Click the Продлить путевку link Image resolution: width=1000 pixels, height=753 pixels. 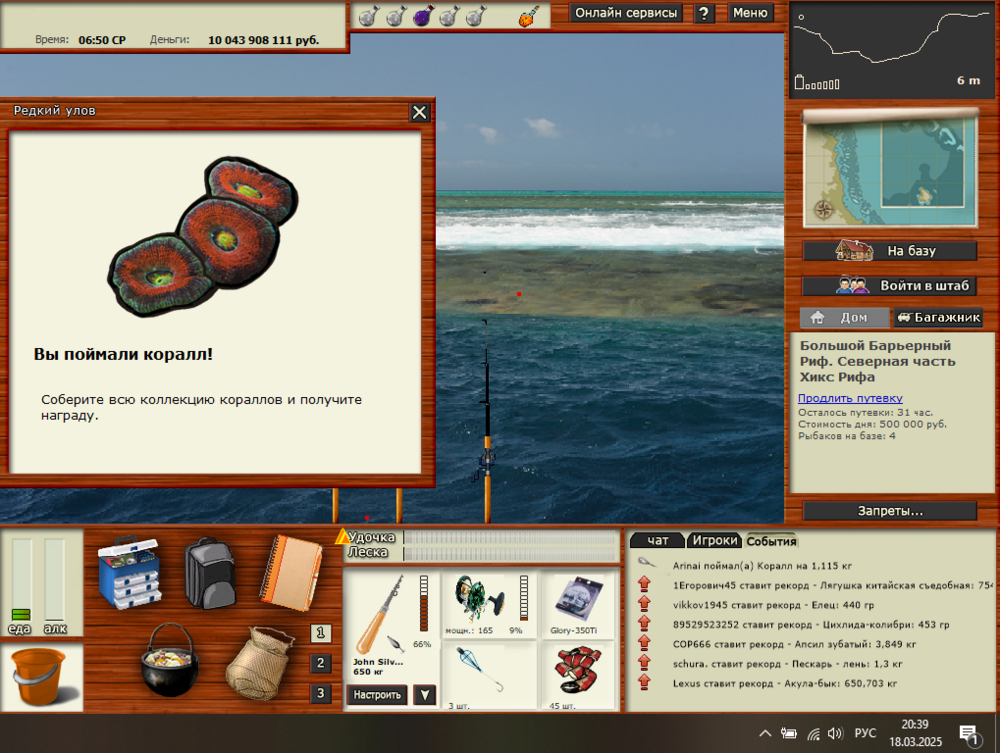[850, 398]
